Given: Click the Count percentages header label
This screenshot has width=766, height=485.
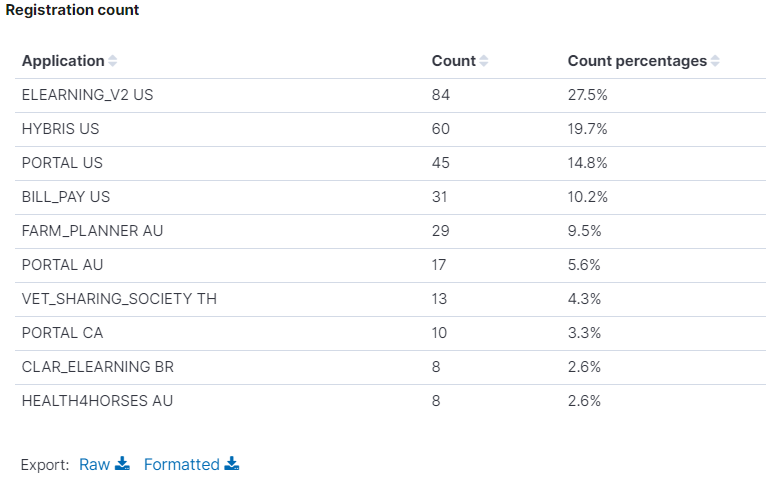Looking at the screenshot, I should click(x=637, y=61).
